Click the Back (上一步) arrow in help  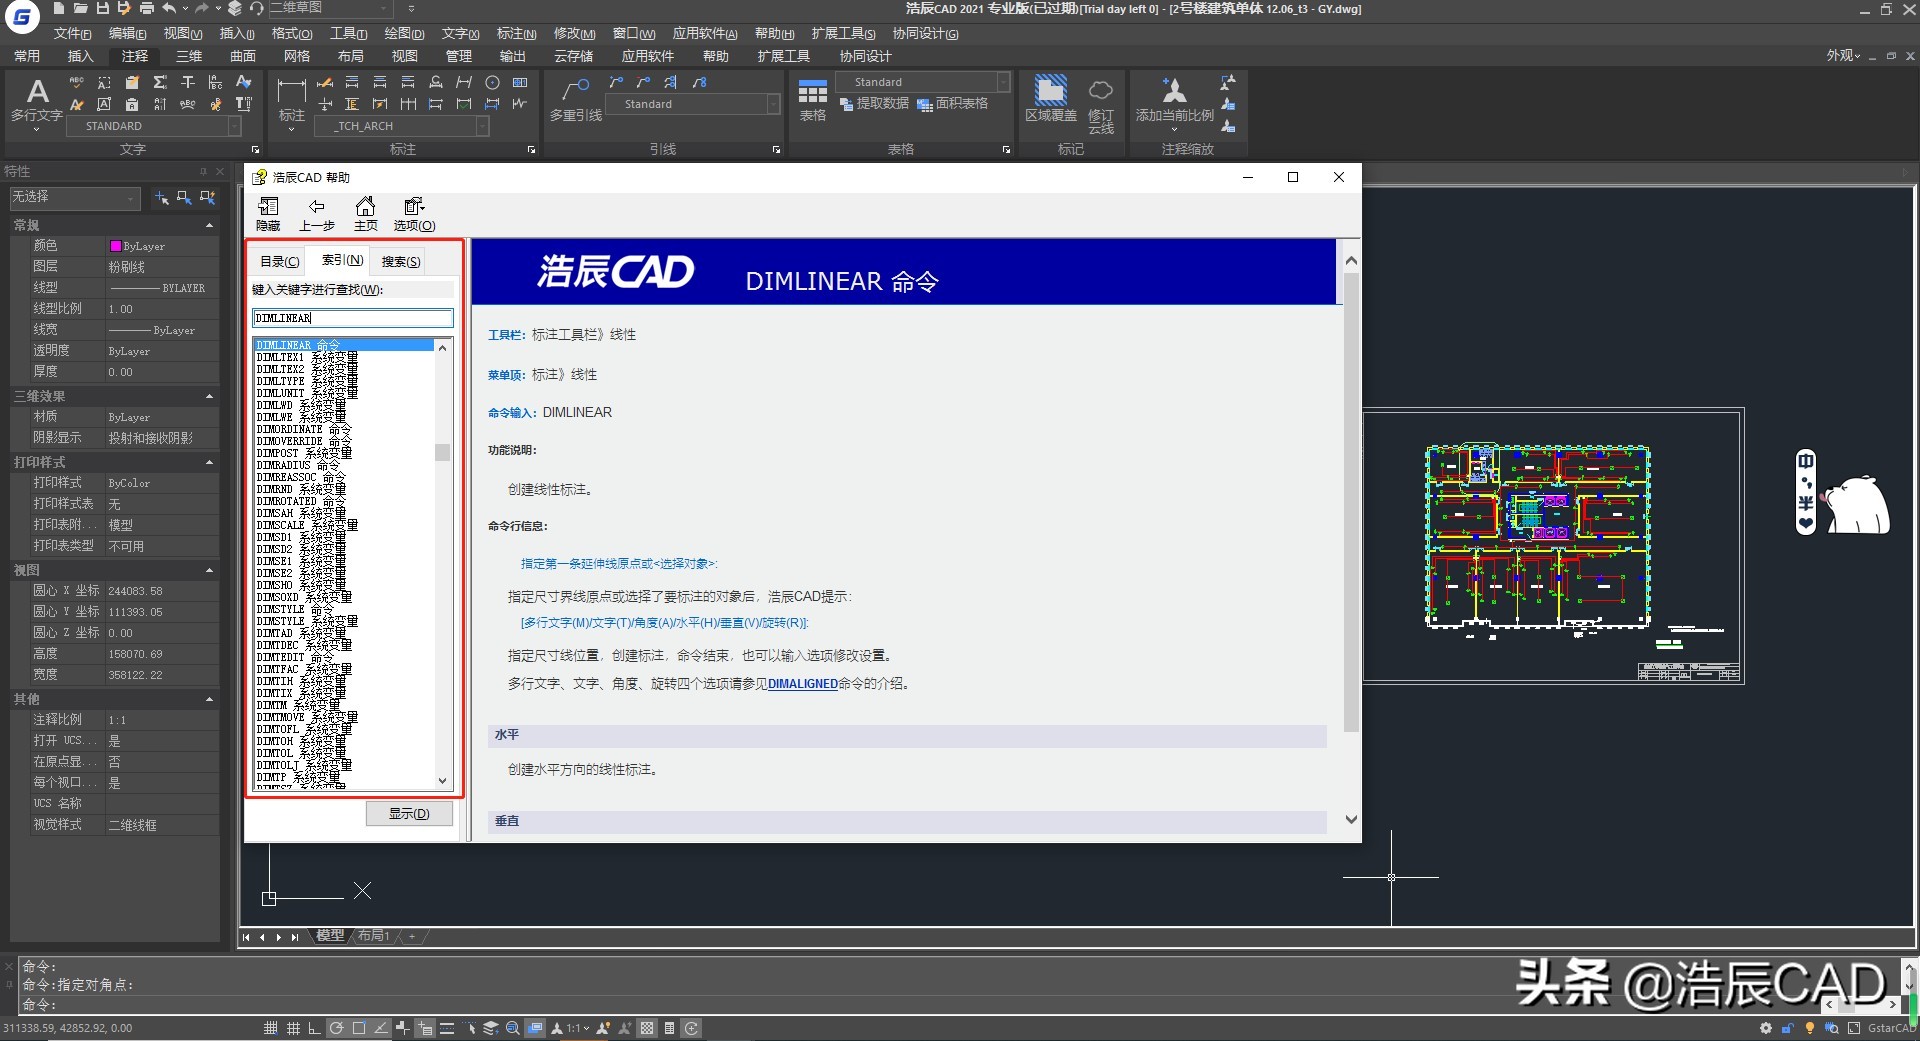[x=317, y=213]
